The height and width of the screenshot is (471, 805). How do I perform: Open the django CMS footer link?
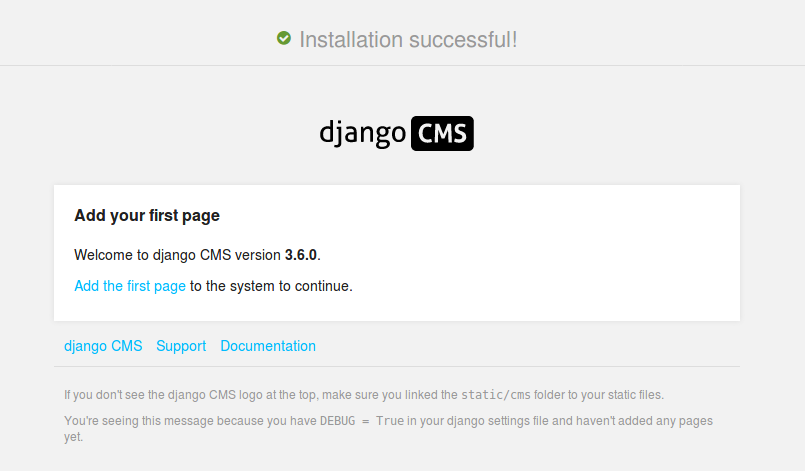[103, 346]
